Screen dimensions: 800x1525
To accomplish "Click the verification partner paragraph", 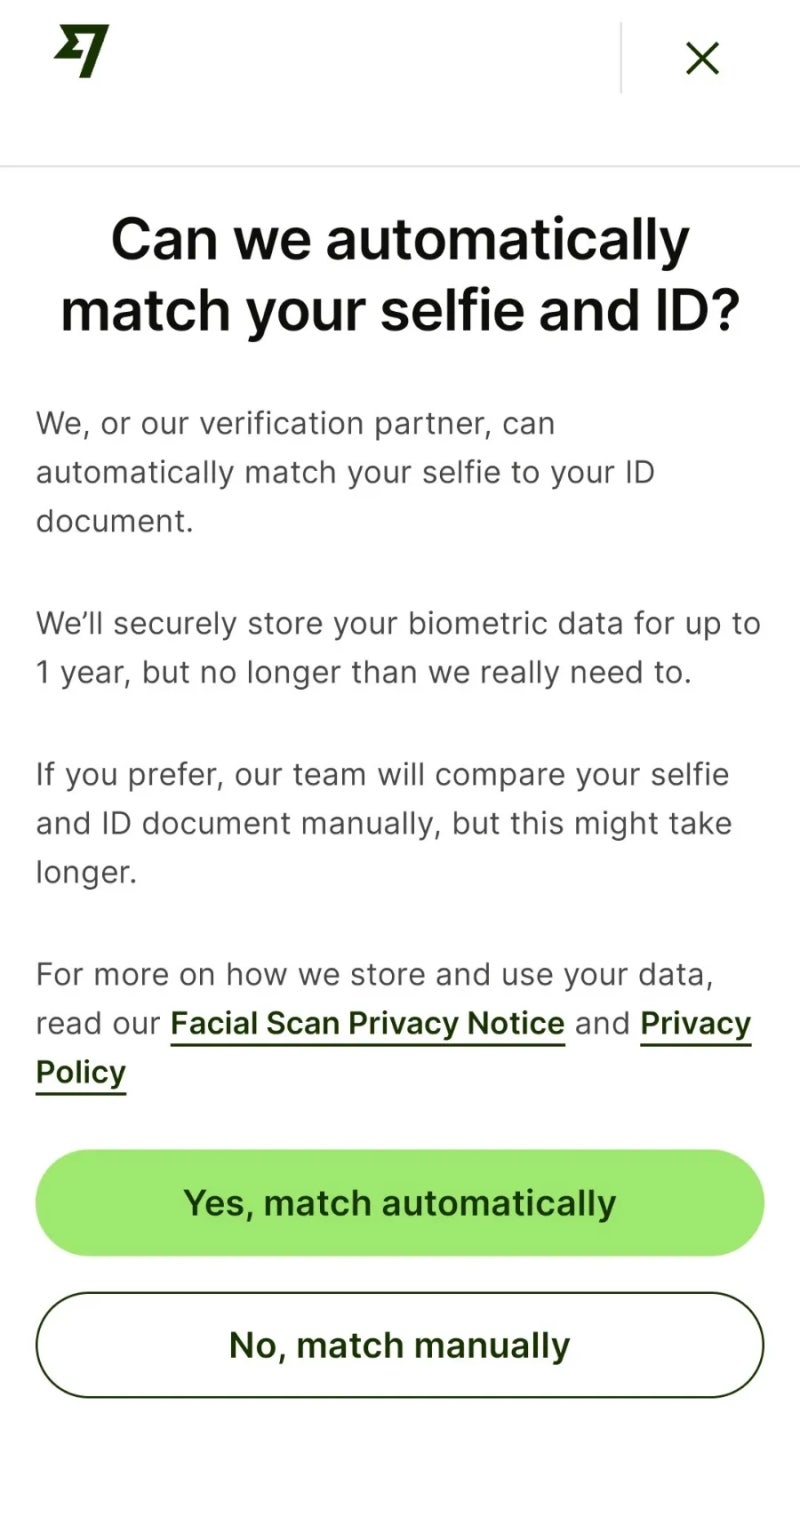I will (x=345, y=473).
